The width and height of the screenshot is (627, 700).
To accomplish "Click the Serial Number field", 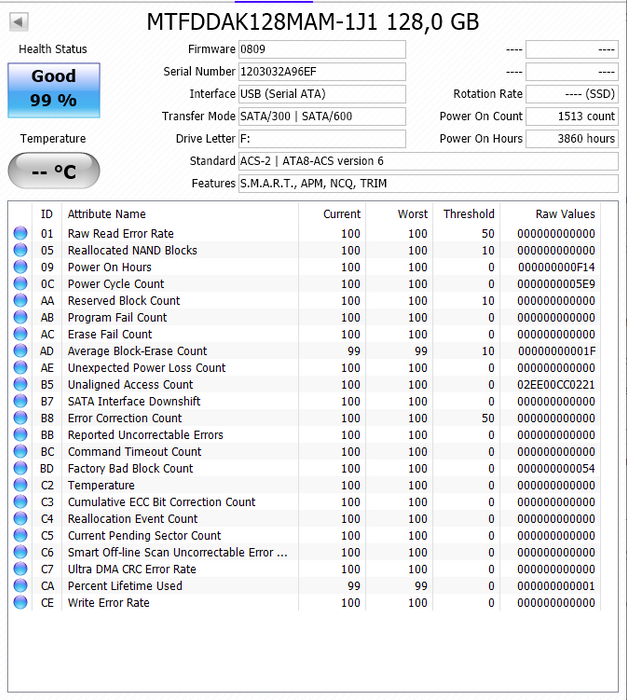I will [x=321, y=72].
